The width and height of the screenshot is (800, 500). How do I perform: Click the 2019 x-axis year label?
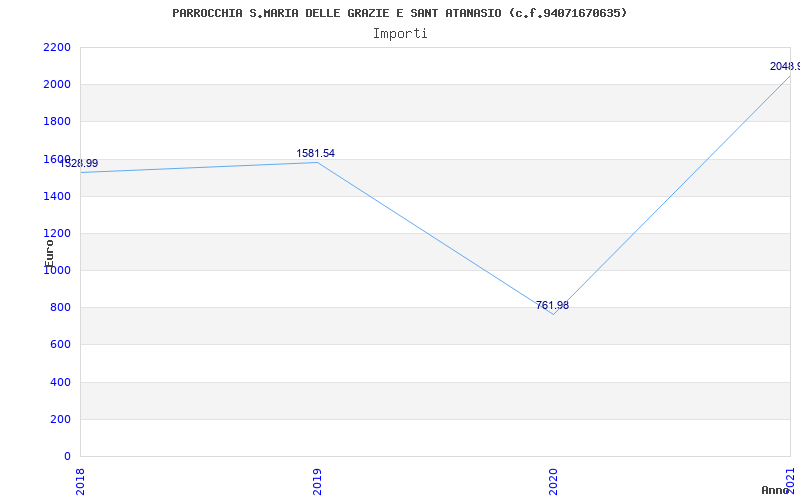click(317, 482)
